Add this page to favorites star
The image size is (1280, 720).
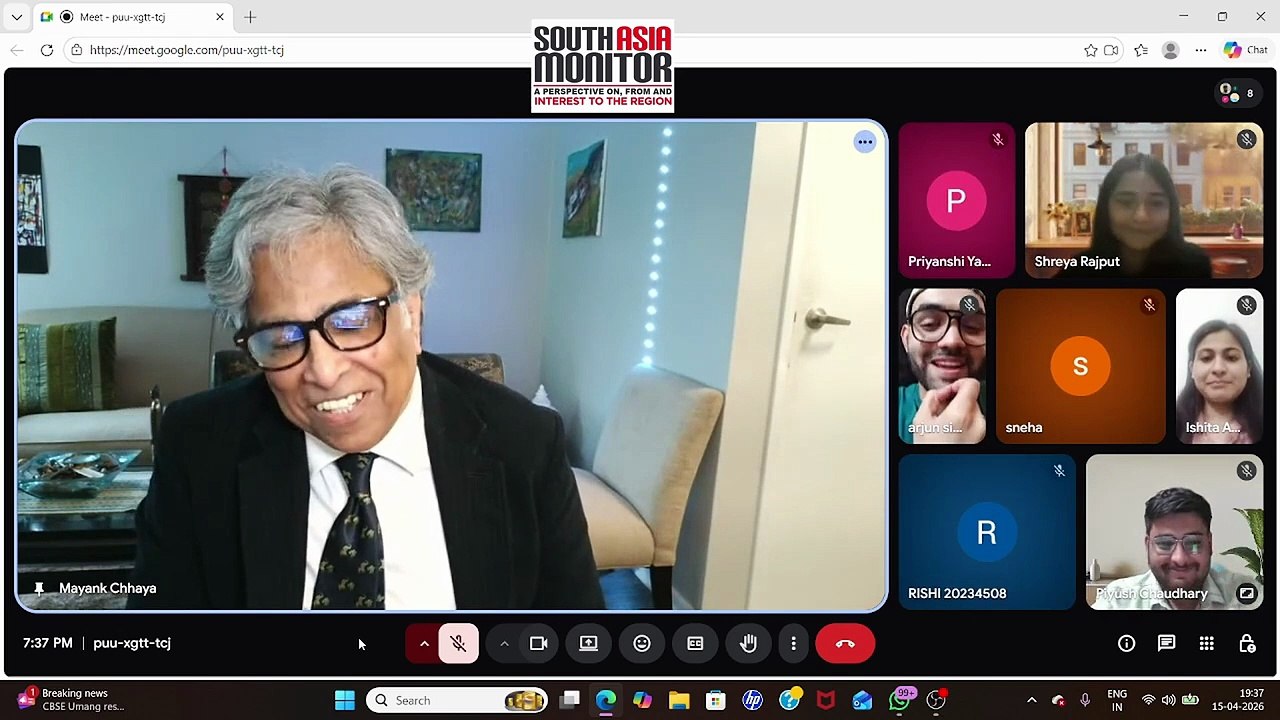coord(1091,50)
